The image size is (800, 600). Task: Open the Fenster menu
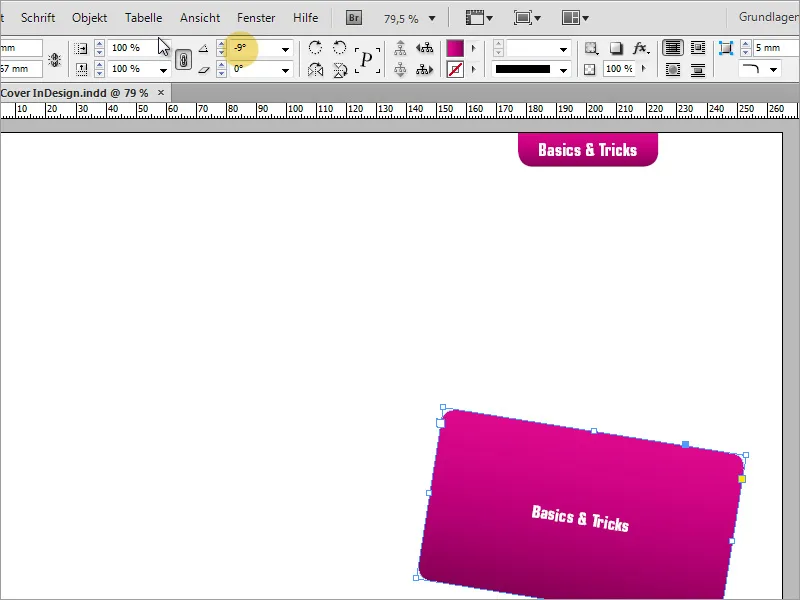256,18
